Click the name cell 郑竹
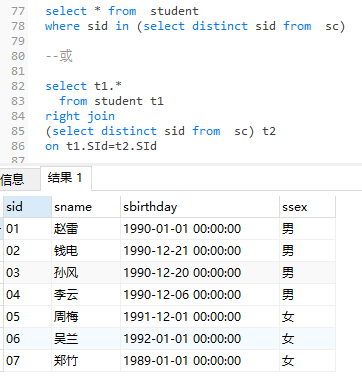Image resolution: width=362 pixels, height=381 pixels. (x=86, y=361)
